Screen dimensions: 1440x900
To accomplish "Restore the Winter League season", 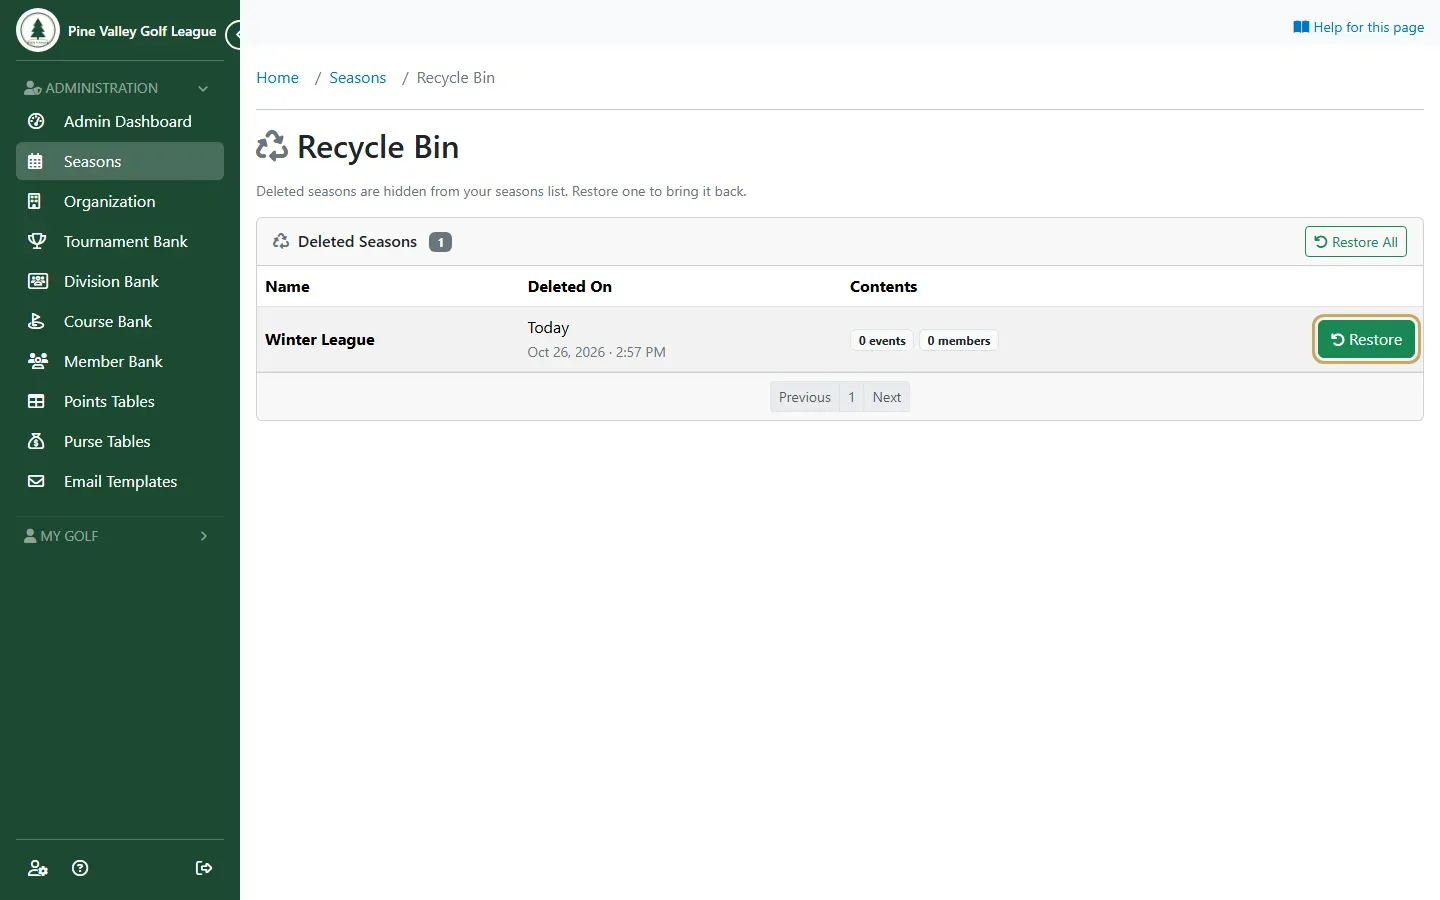I will click(x=1366, y=340).
